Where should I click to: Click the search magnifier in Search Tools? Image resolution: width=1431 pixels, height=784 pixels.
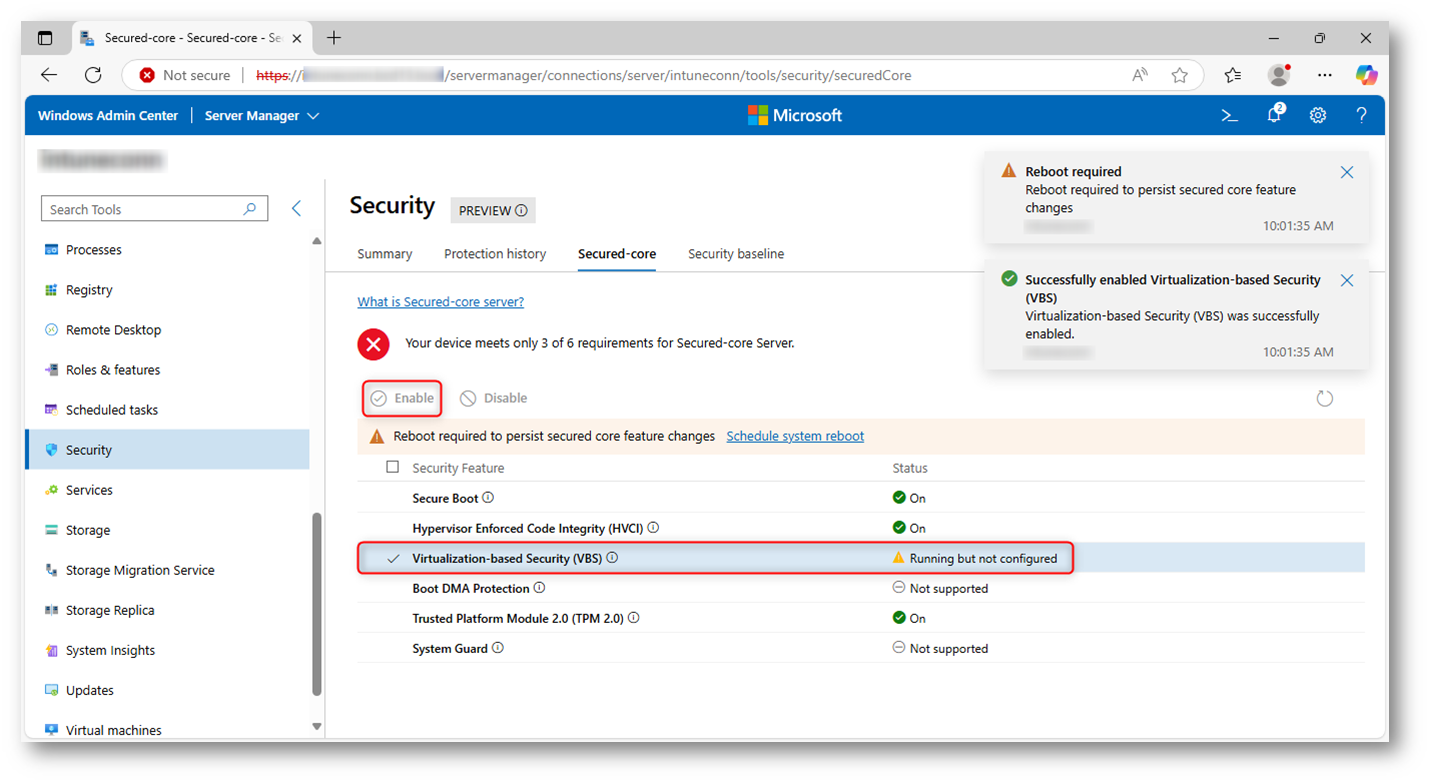(x=250, y=209)
